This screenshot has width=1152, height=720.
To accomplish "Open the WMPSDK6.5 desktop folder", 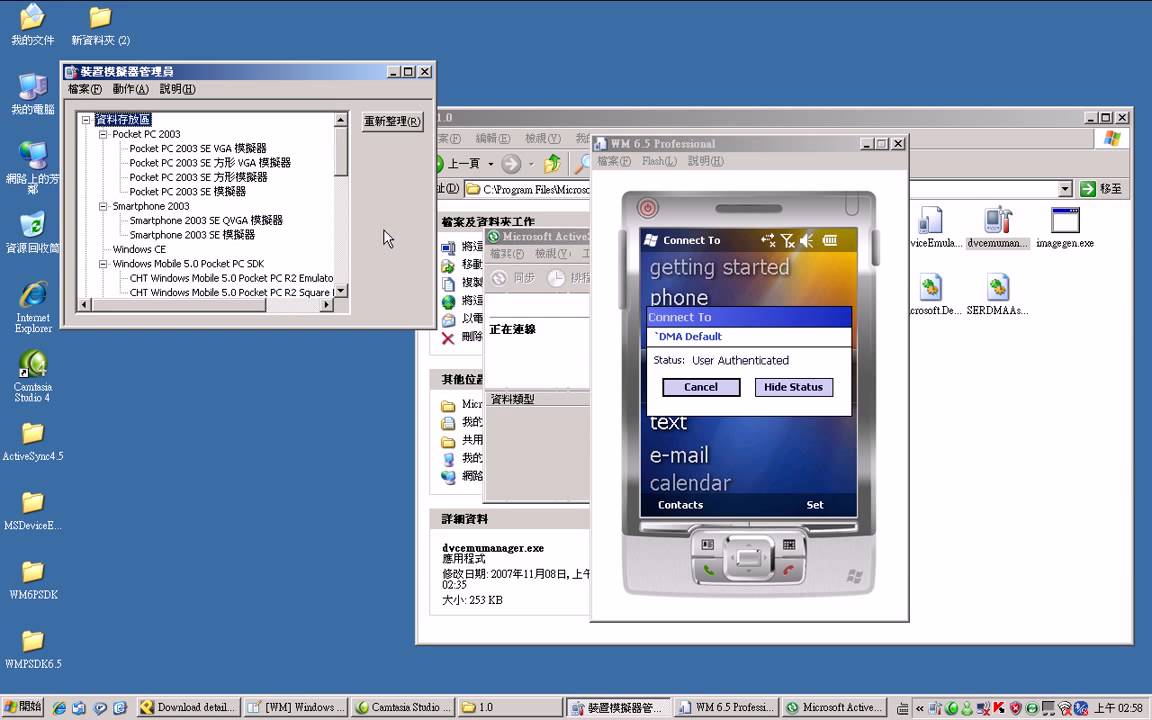I will click(32, 648).
